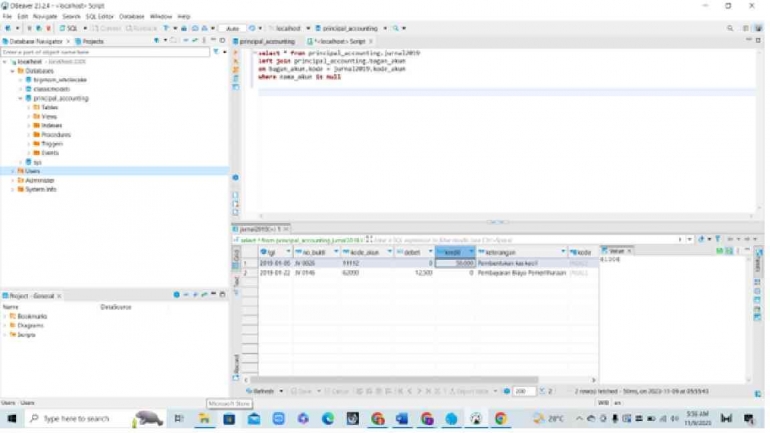Expand the System Info node

click(13, 189)
